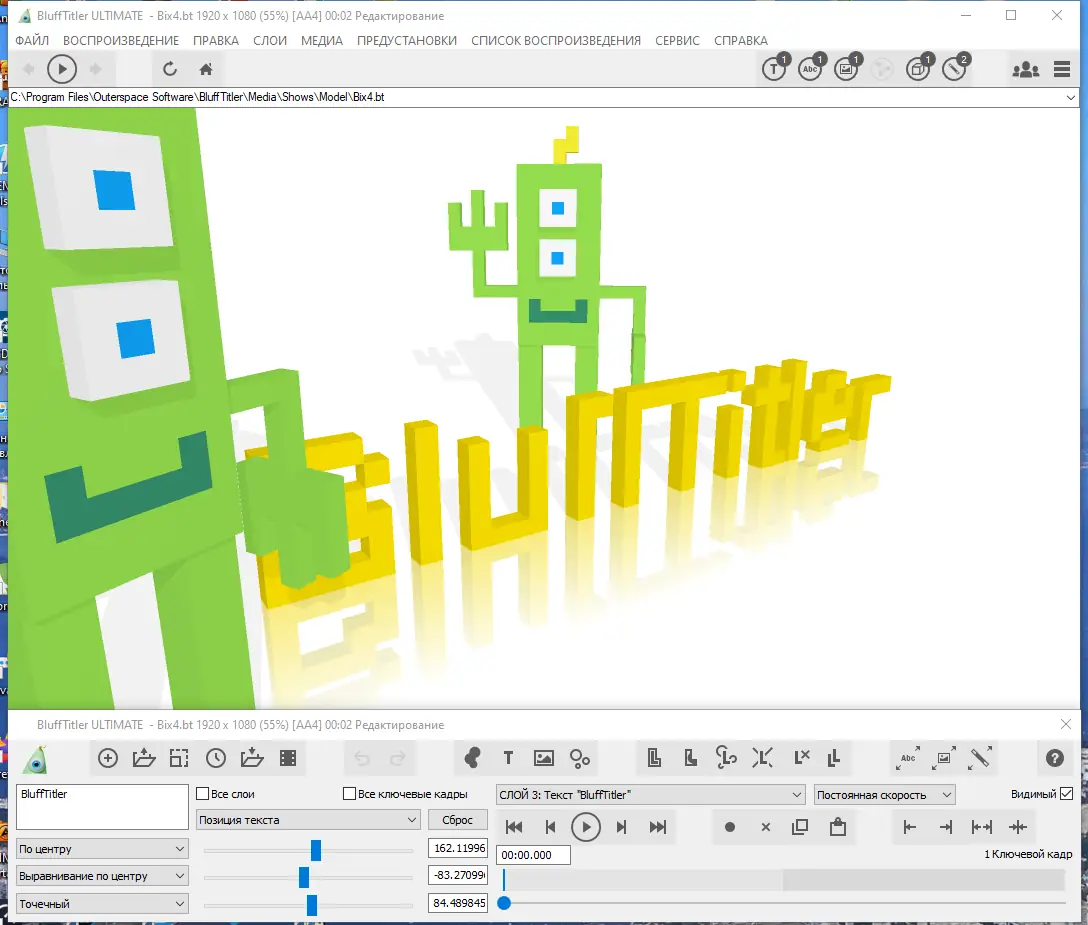Paste keyframe with clipboard icon

coord(838,827)
